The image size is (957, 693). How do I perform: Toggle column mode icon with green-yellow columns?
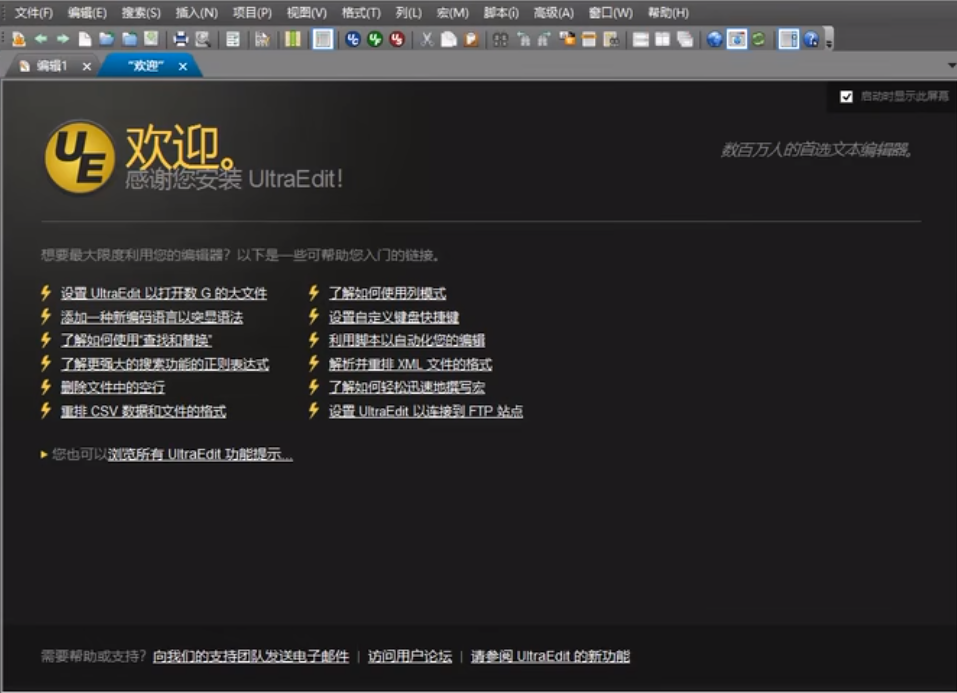tap(293, 39)
